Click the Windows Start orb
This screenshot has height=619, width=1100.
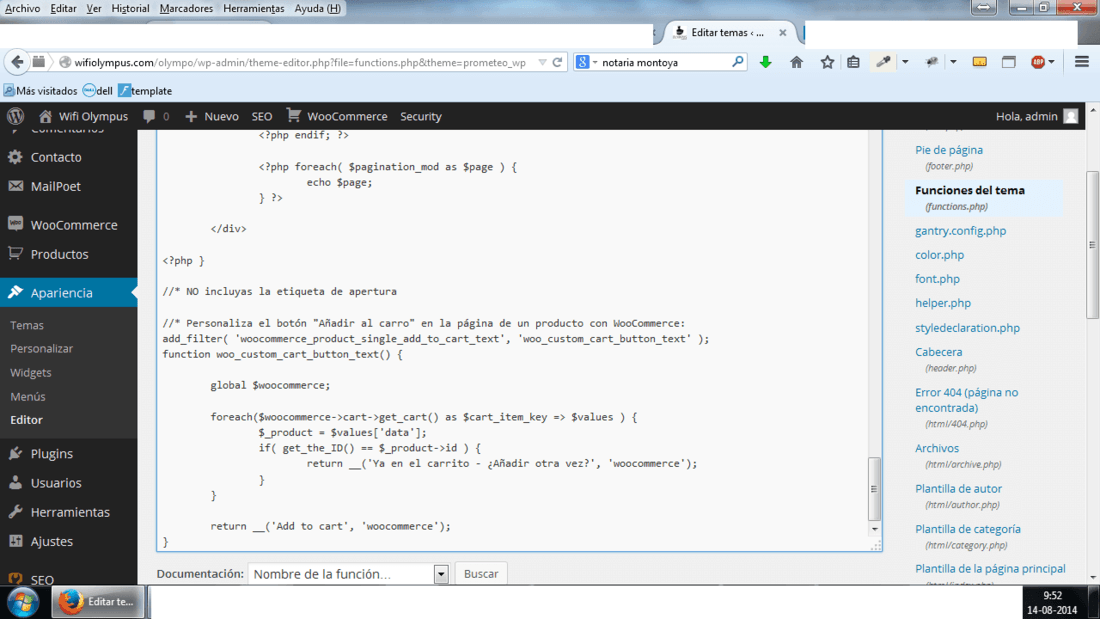pyautogui.click(x=22, y=602)
